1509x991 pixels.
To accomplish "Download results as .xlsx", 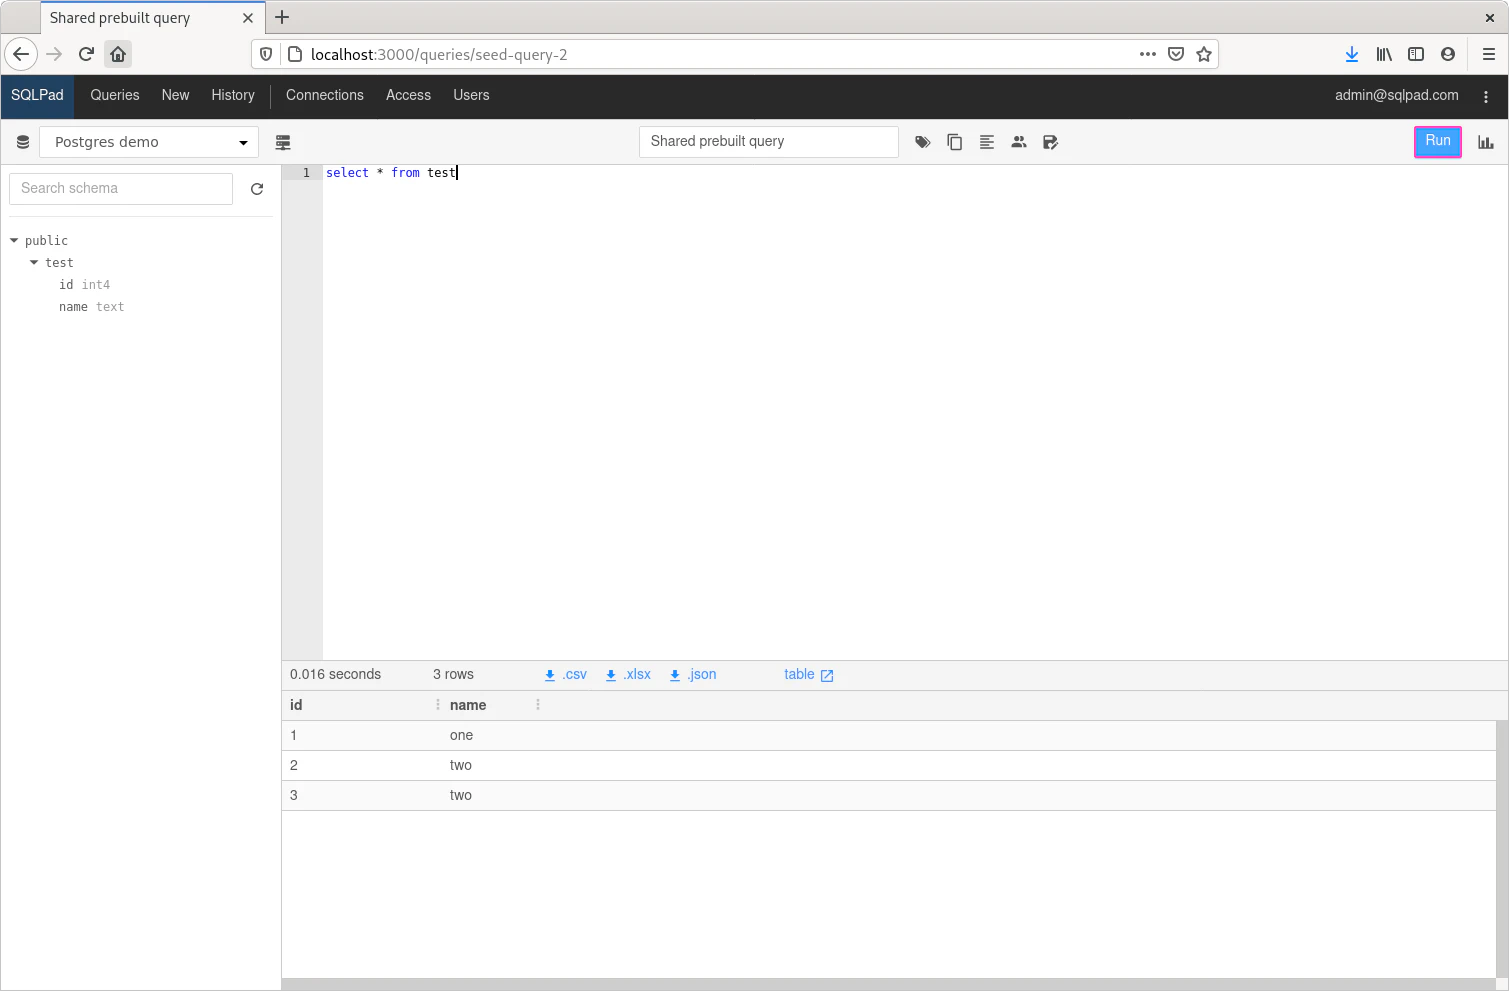I will coord(628,675).
